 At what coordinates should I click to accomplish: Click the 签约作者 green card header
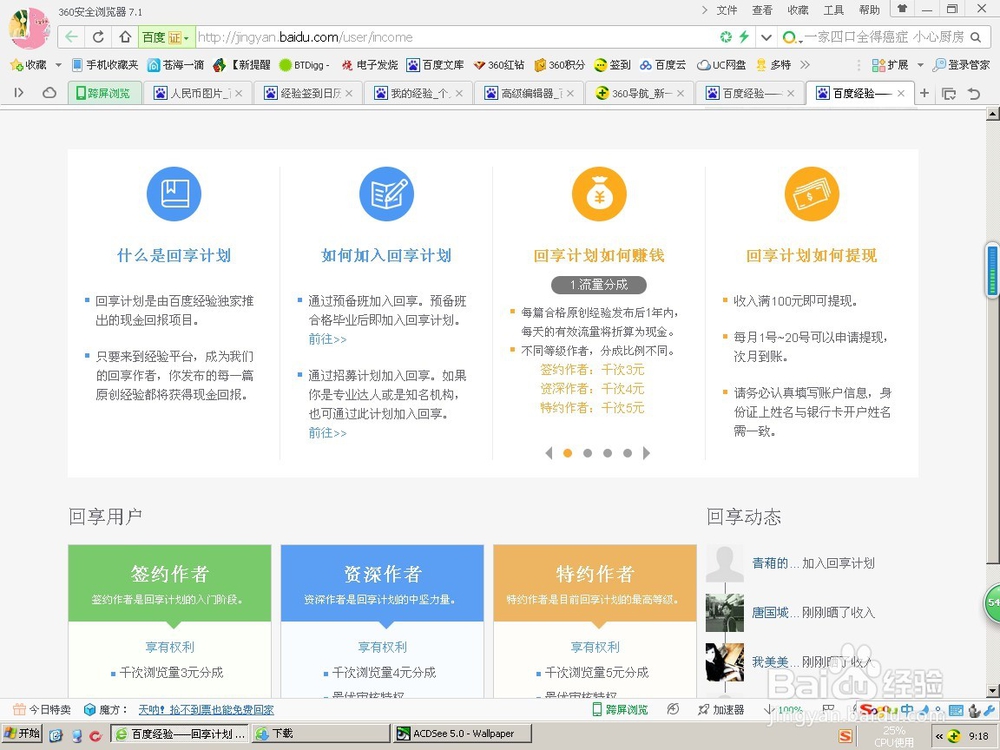[x=170, y=583]
